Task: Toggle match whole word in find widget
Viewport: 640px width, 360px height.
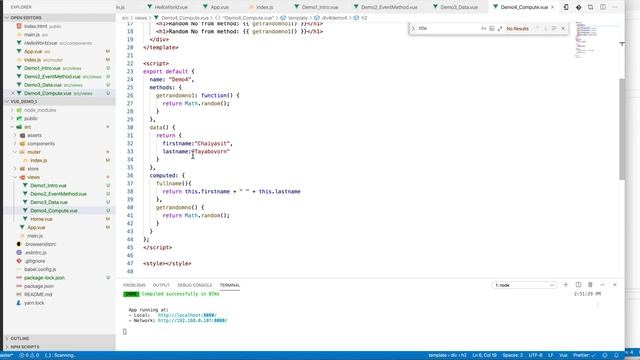Action: coord(492,29)
